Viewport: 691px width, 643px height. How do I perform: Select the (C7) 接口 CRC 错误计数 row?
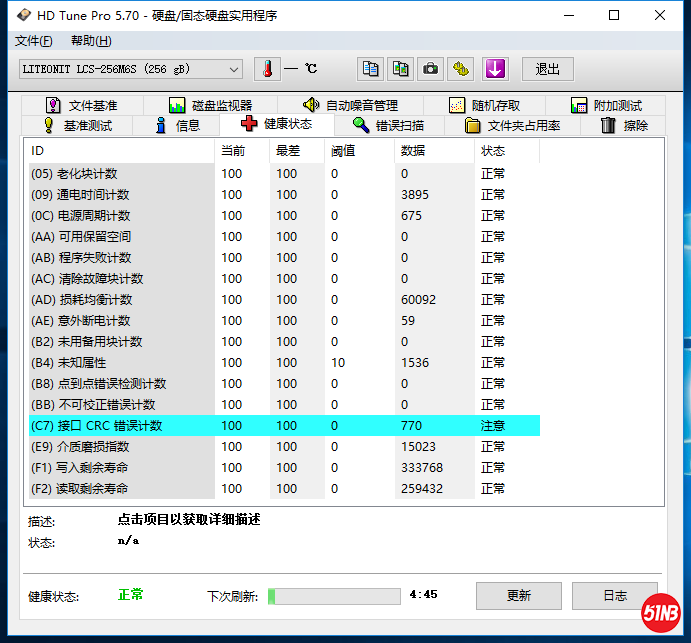tap(280, 425)
